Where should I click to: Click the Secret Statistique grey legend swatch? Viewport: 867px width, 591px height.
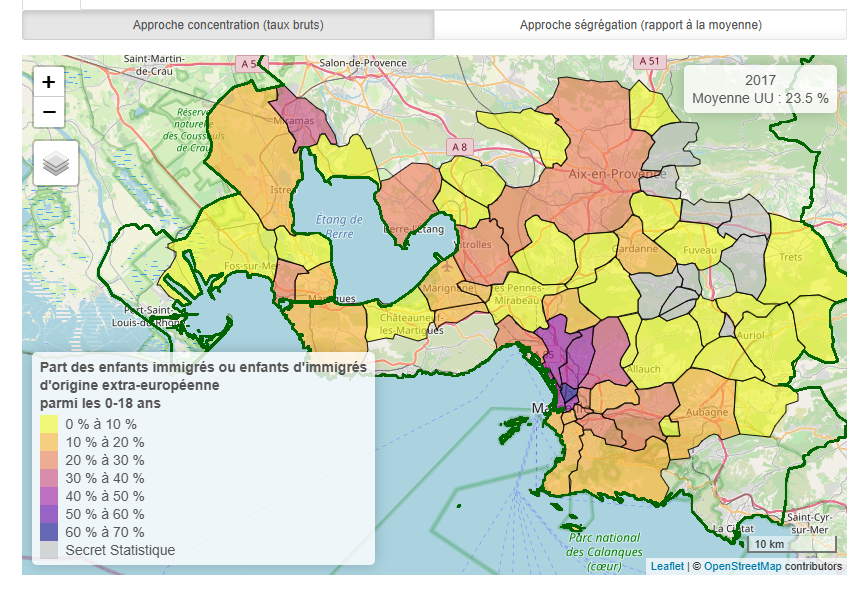[x=50, y=550]
